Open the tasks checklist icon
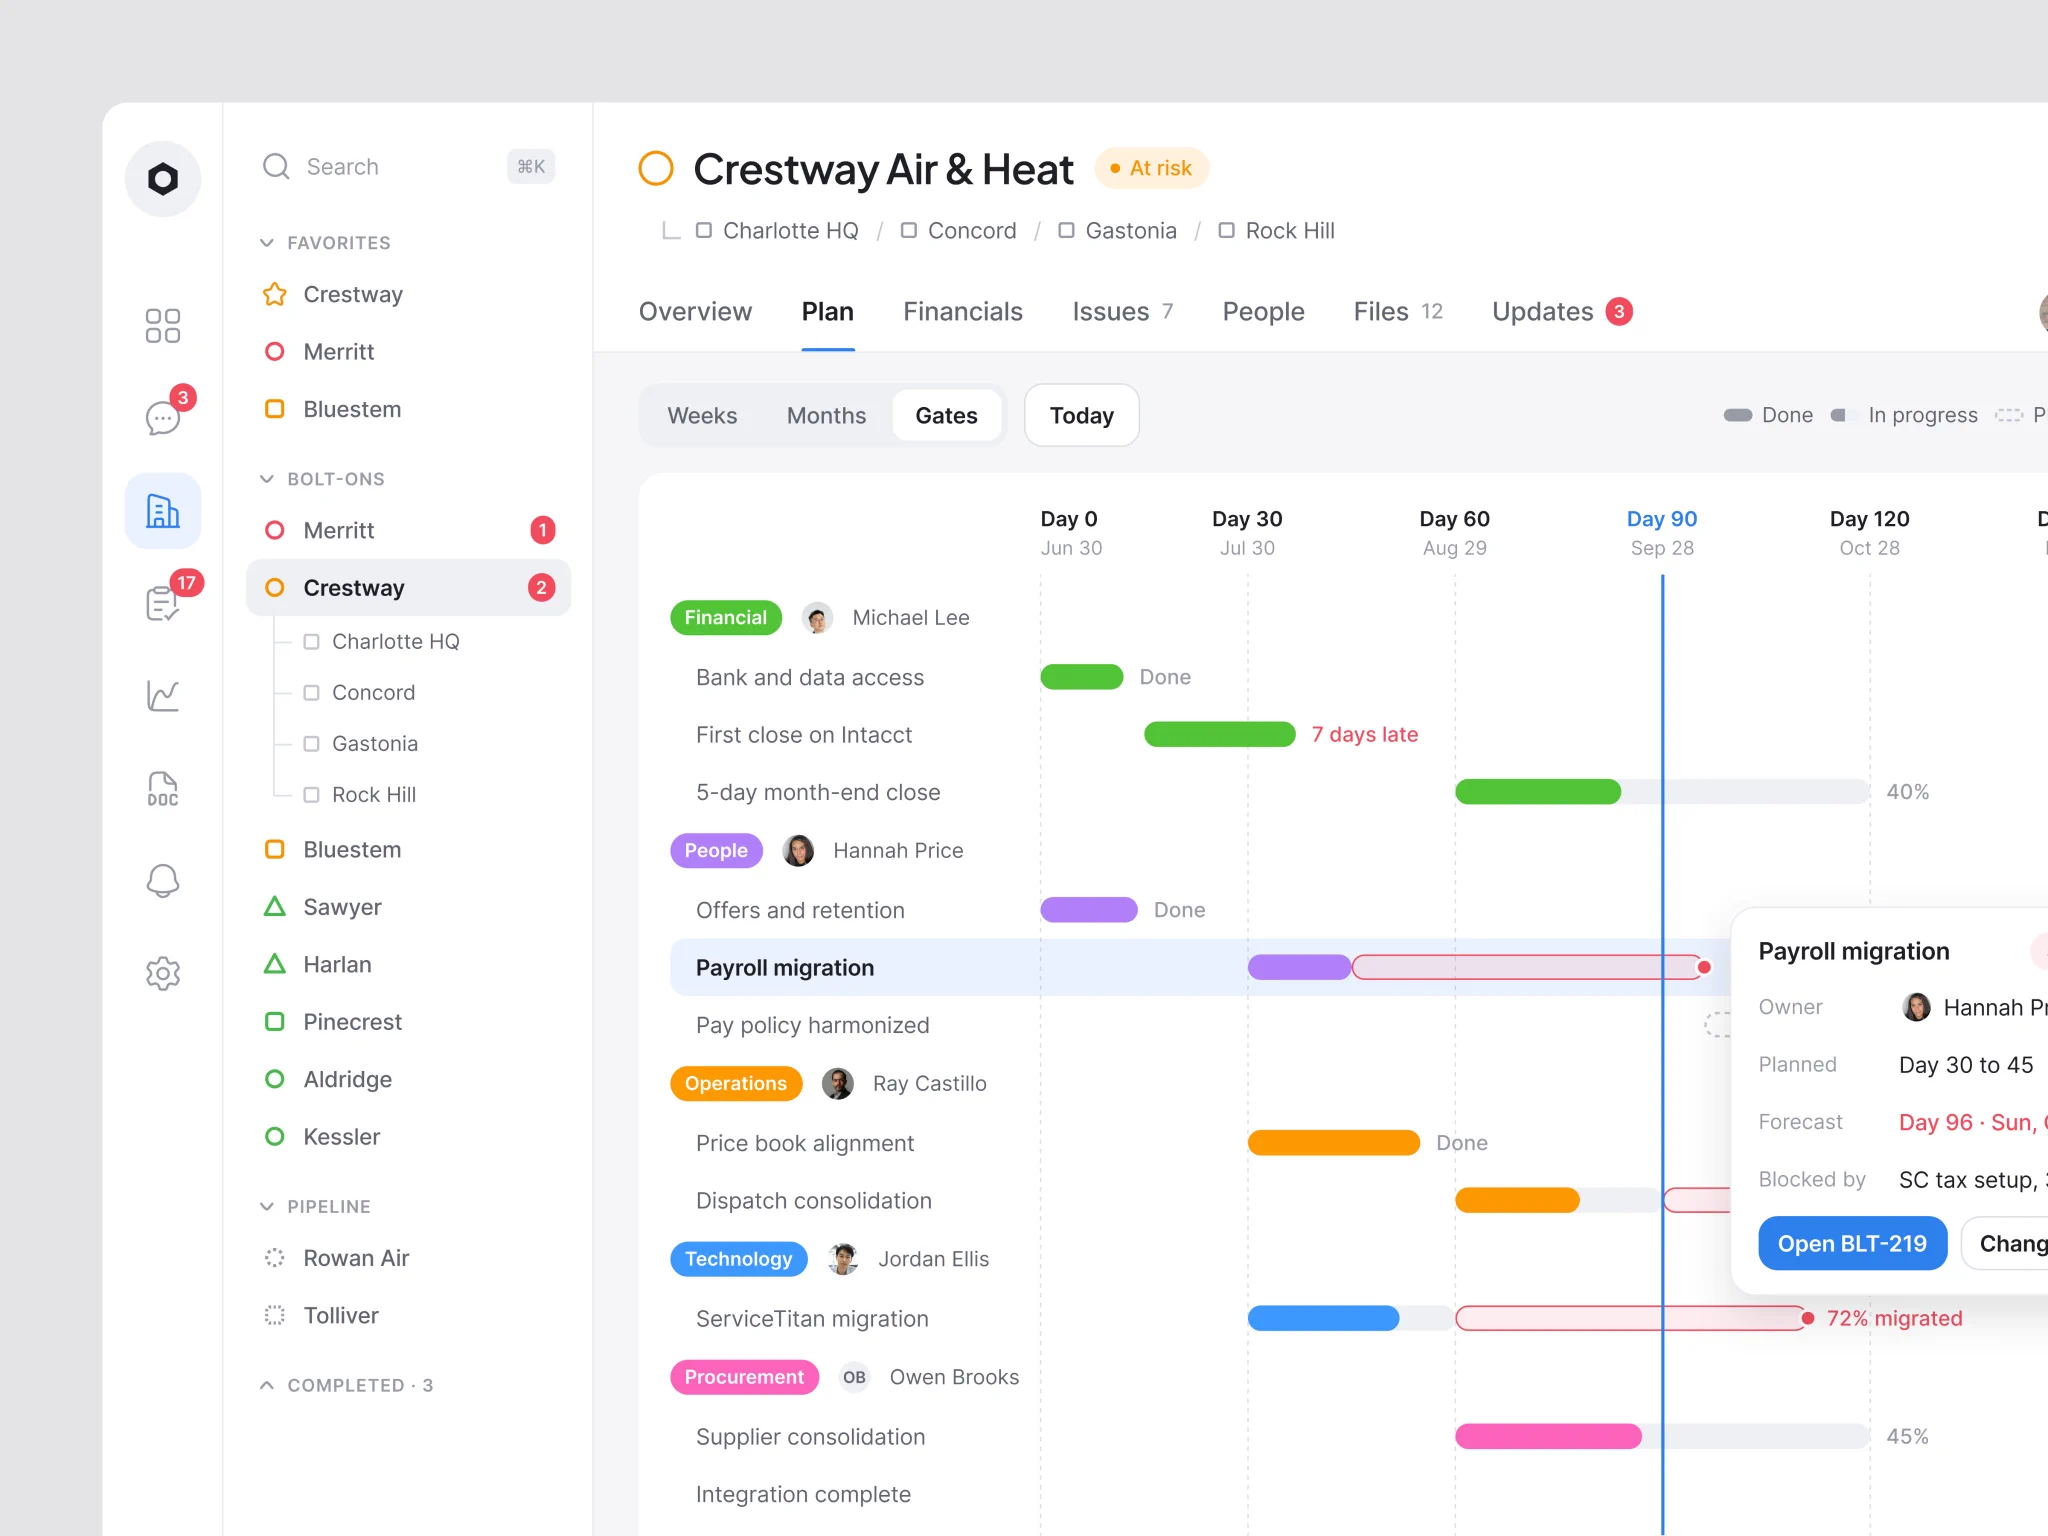Viewport: 2048px width, 1536px height. [x=163, y=603]
